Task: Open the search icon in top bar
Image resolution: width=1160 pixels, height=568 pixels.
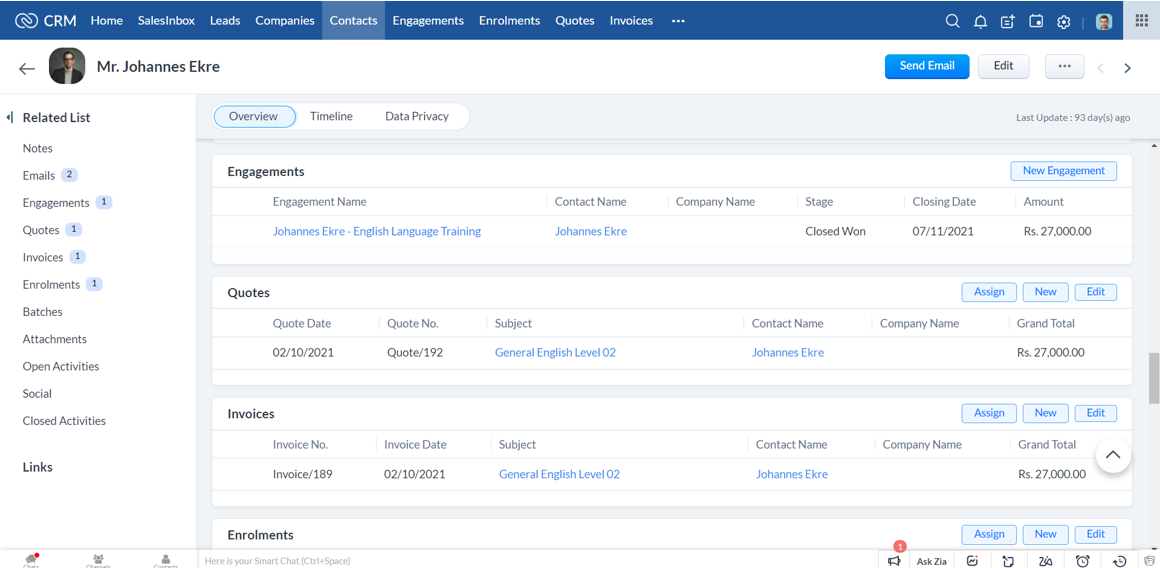Action: pos(953,21)
